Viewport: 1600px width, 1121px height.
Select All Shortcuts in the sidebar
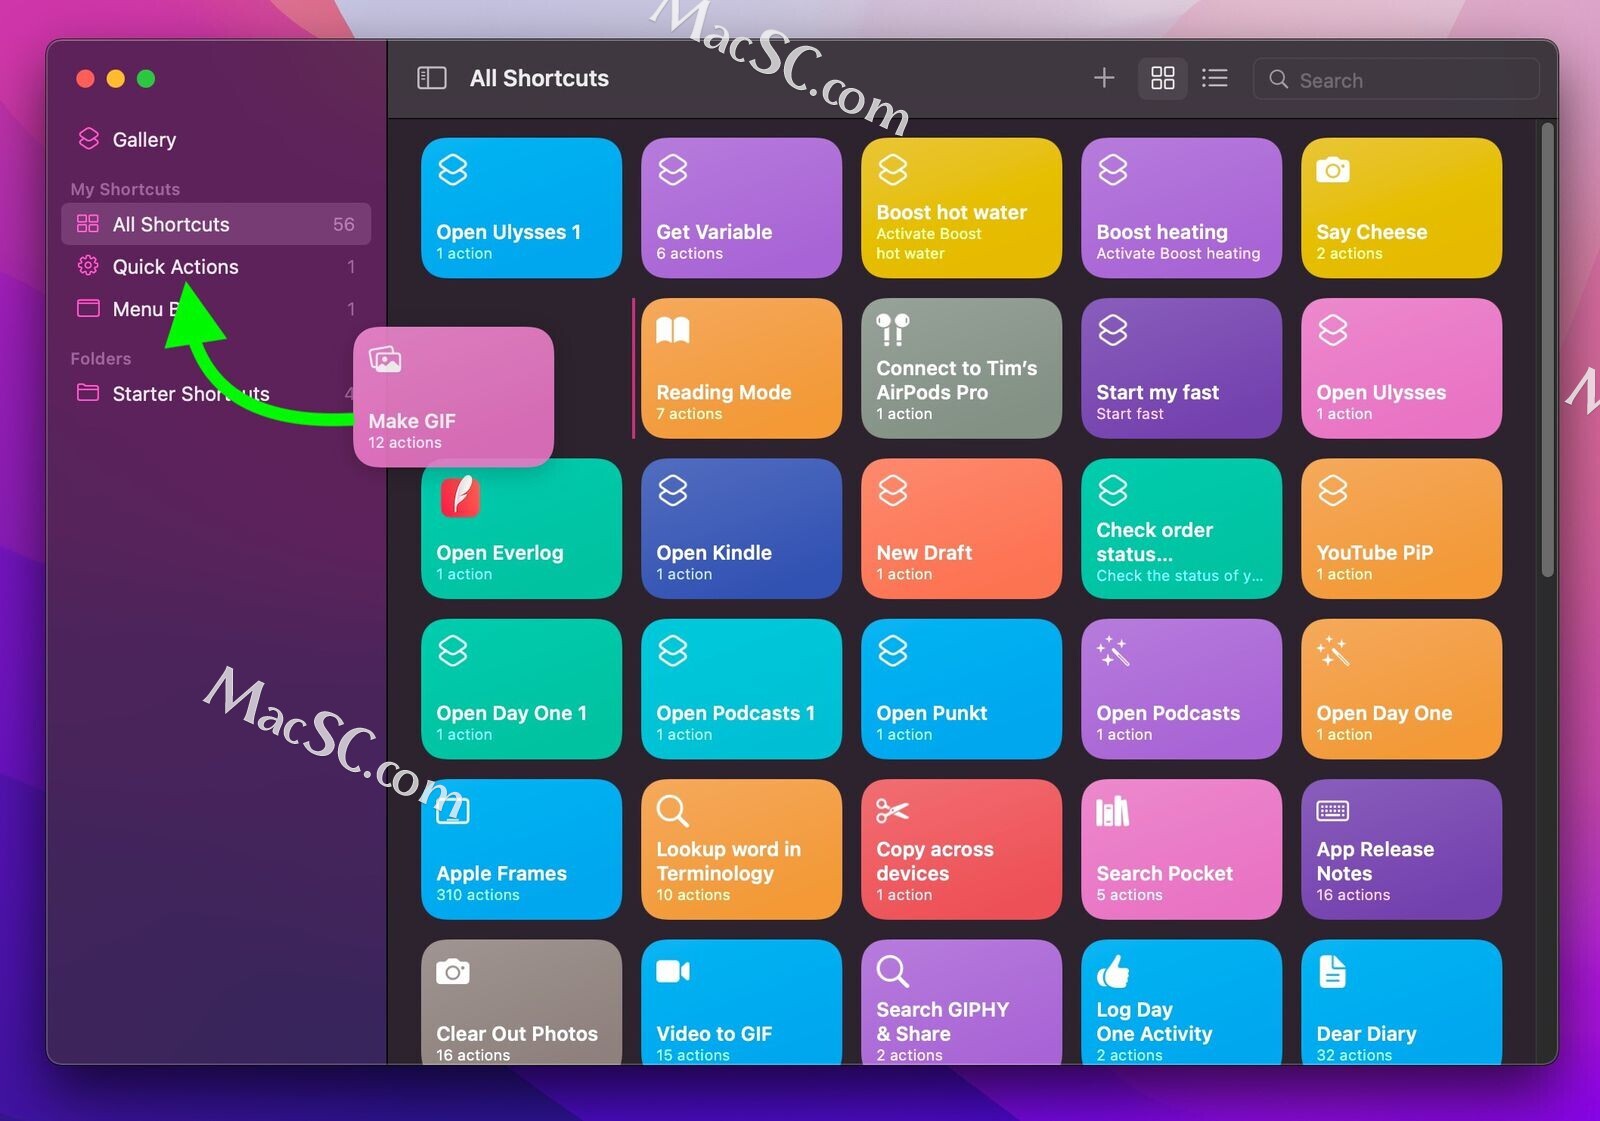click(216, 224)
